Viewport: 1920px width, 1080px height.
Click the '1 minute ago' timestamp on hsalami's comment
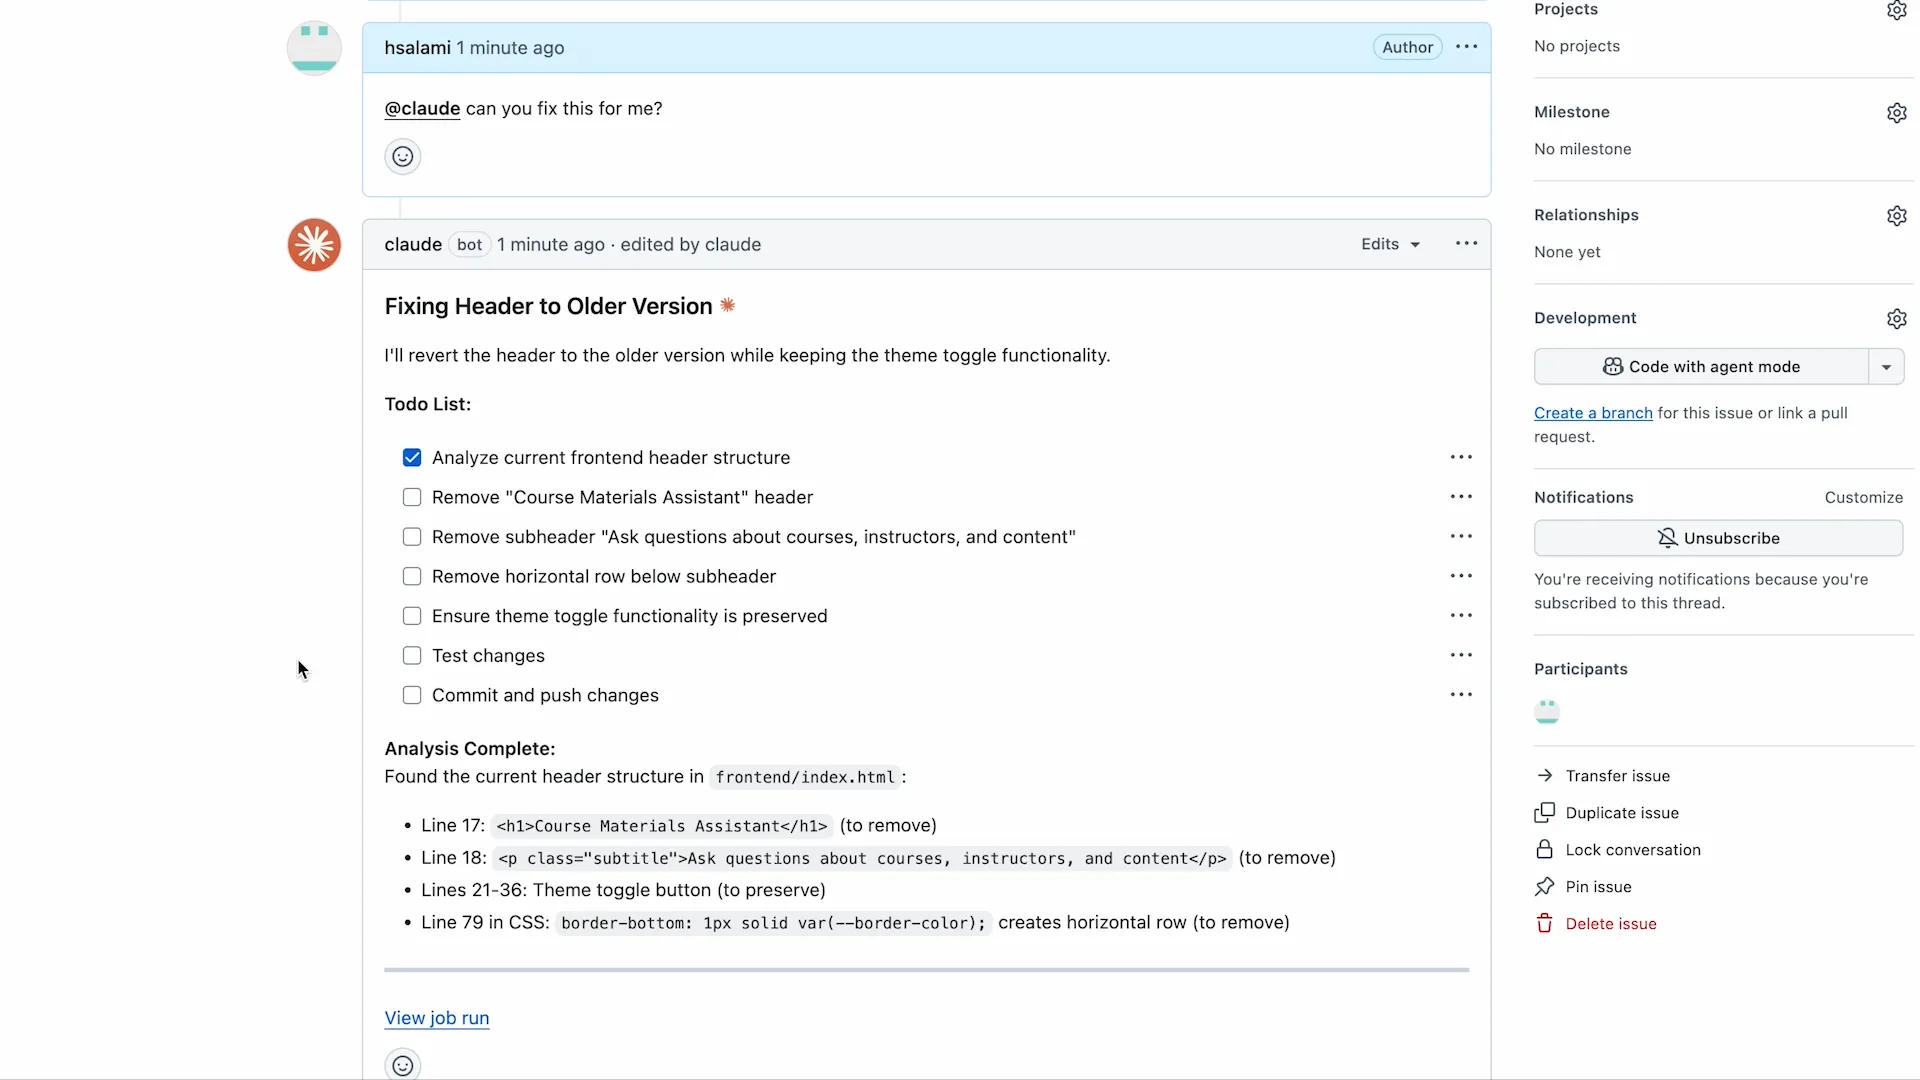click(510, 48)
